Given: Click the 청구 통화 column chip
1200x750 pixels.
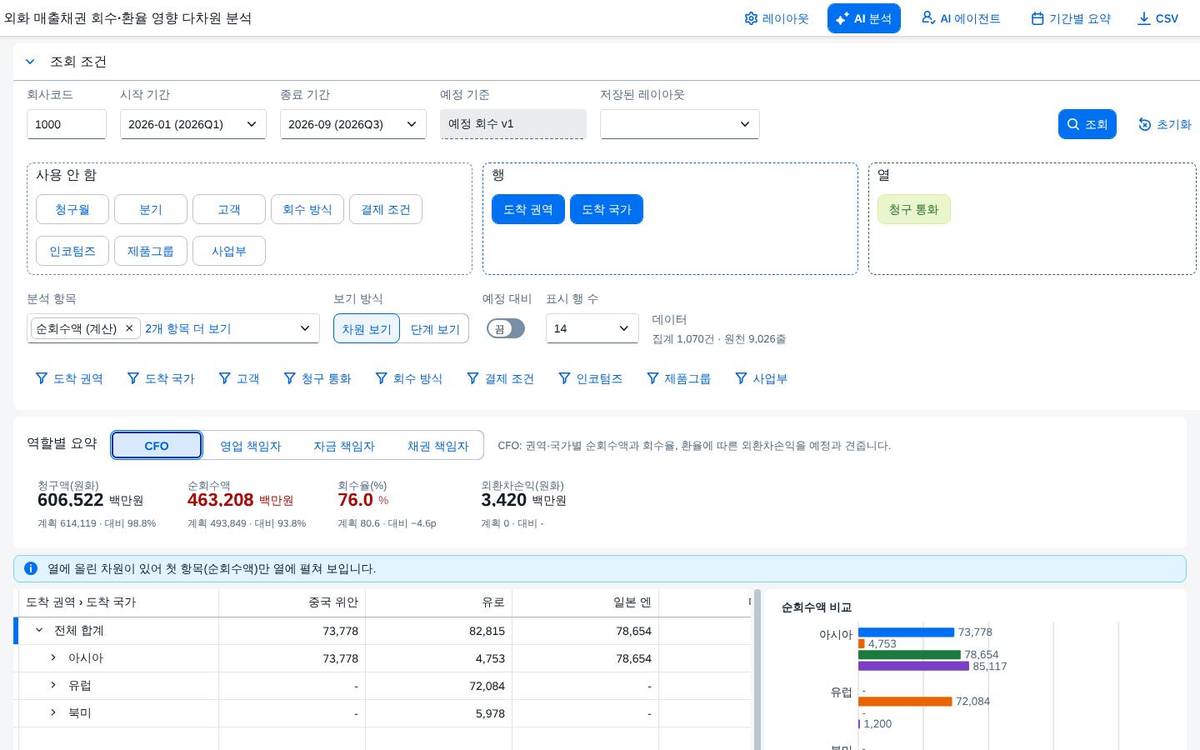Looking at the screenshot, I should [x=914, y=209].
